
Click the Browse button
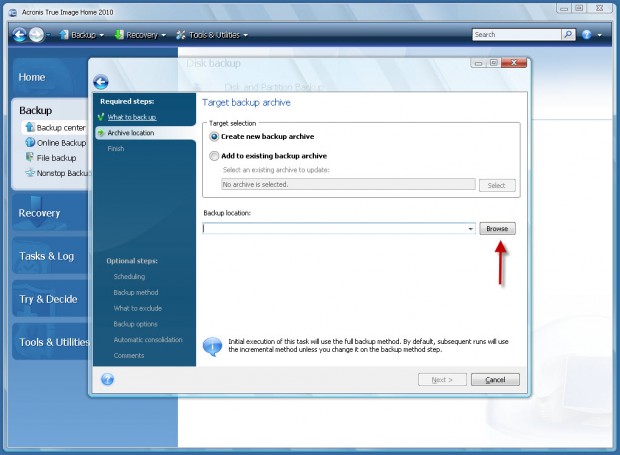click(497, 228)
